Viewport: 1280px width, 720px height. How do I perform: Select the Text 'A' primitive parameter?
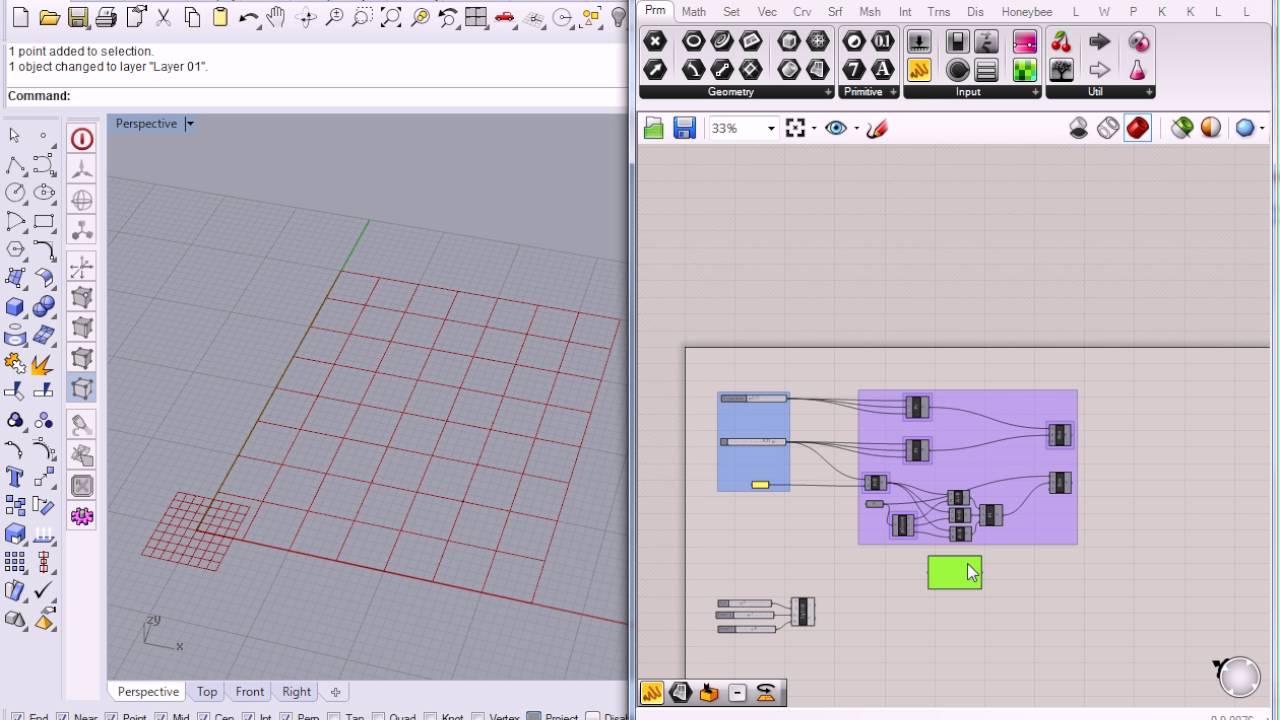tap(882, 69)
